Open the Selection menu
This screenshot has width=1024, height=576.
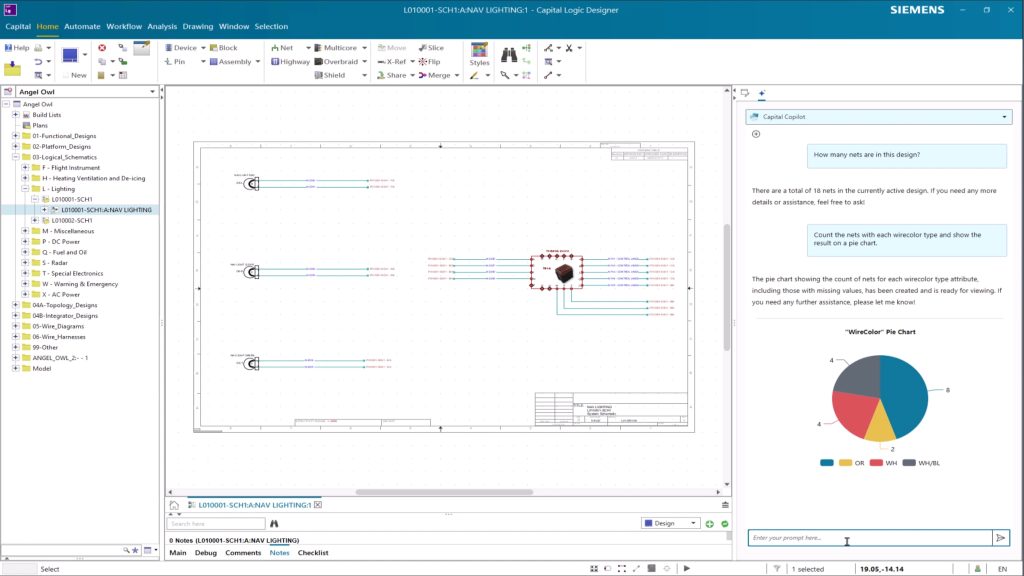pos(271,27)
